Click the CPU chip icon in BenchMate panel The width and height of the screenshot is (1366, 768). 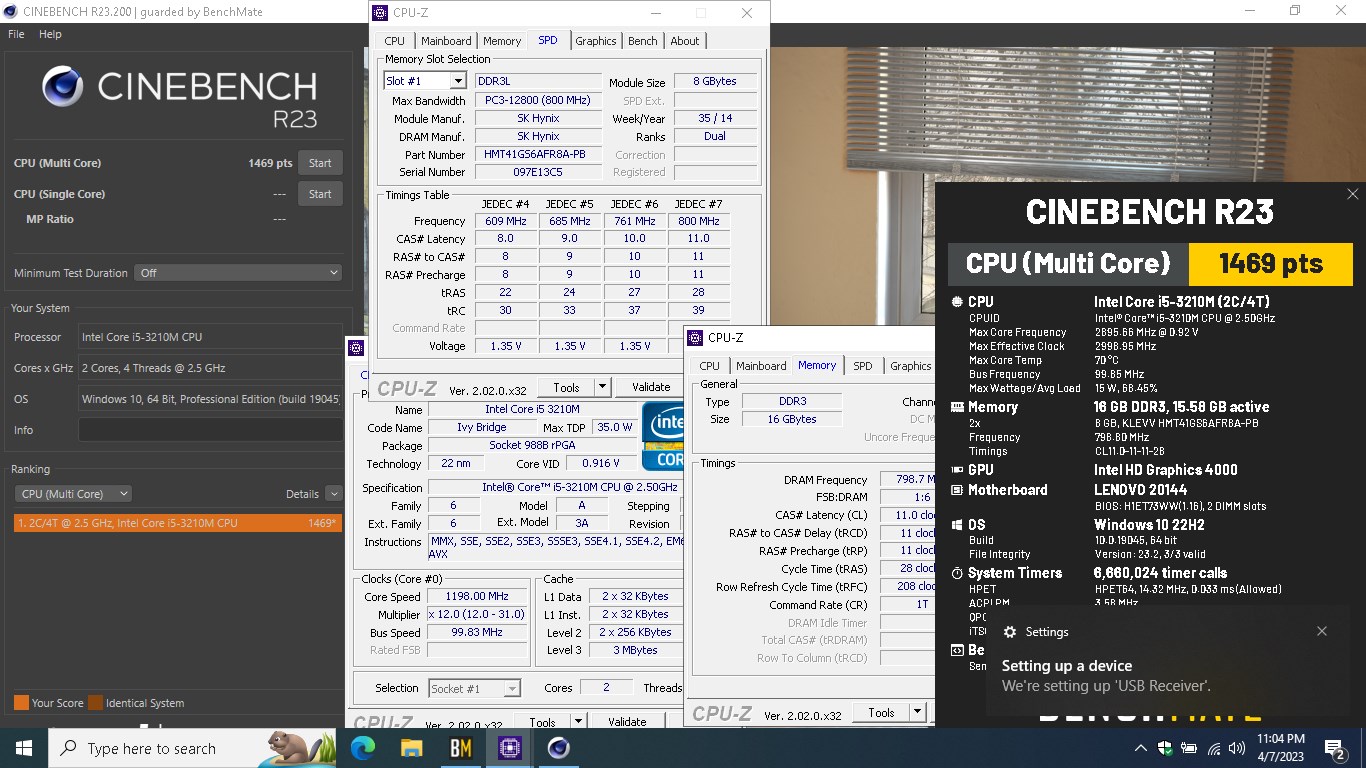pos(957,301)
